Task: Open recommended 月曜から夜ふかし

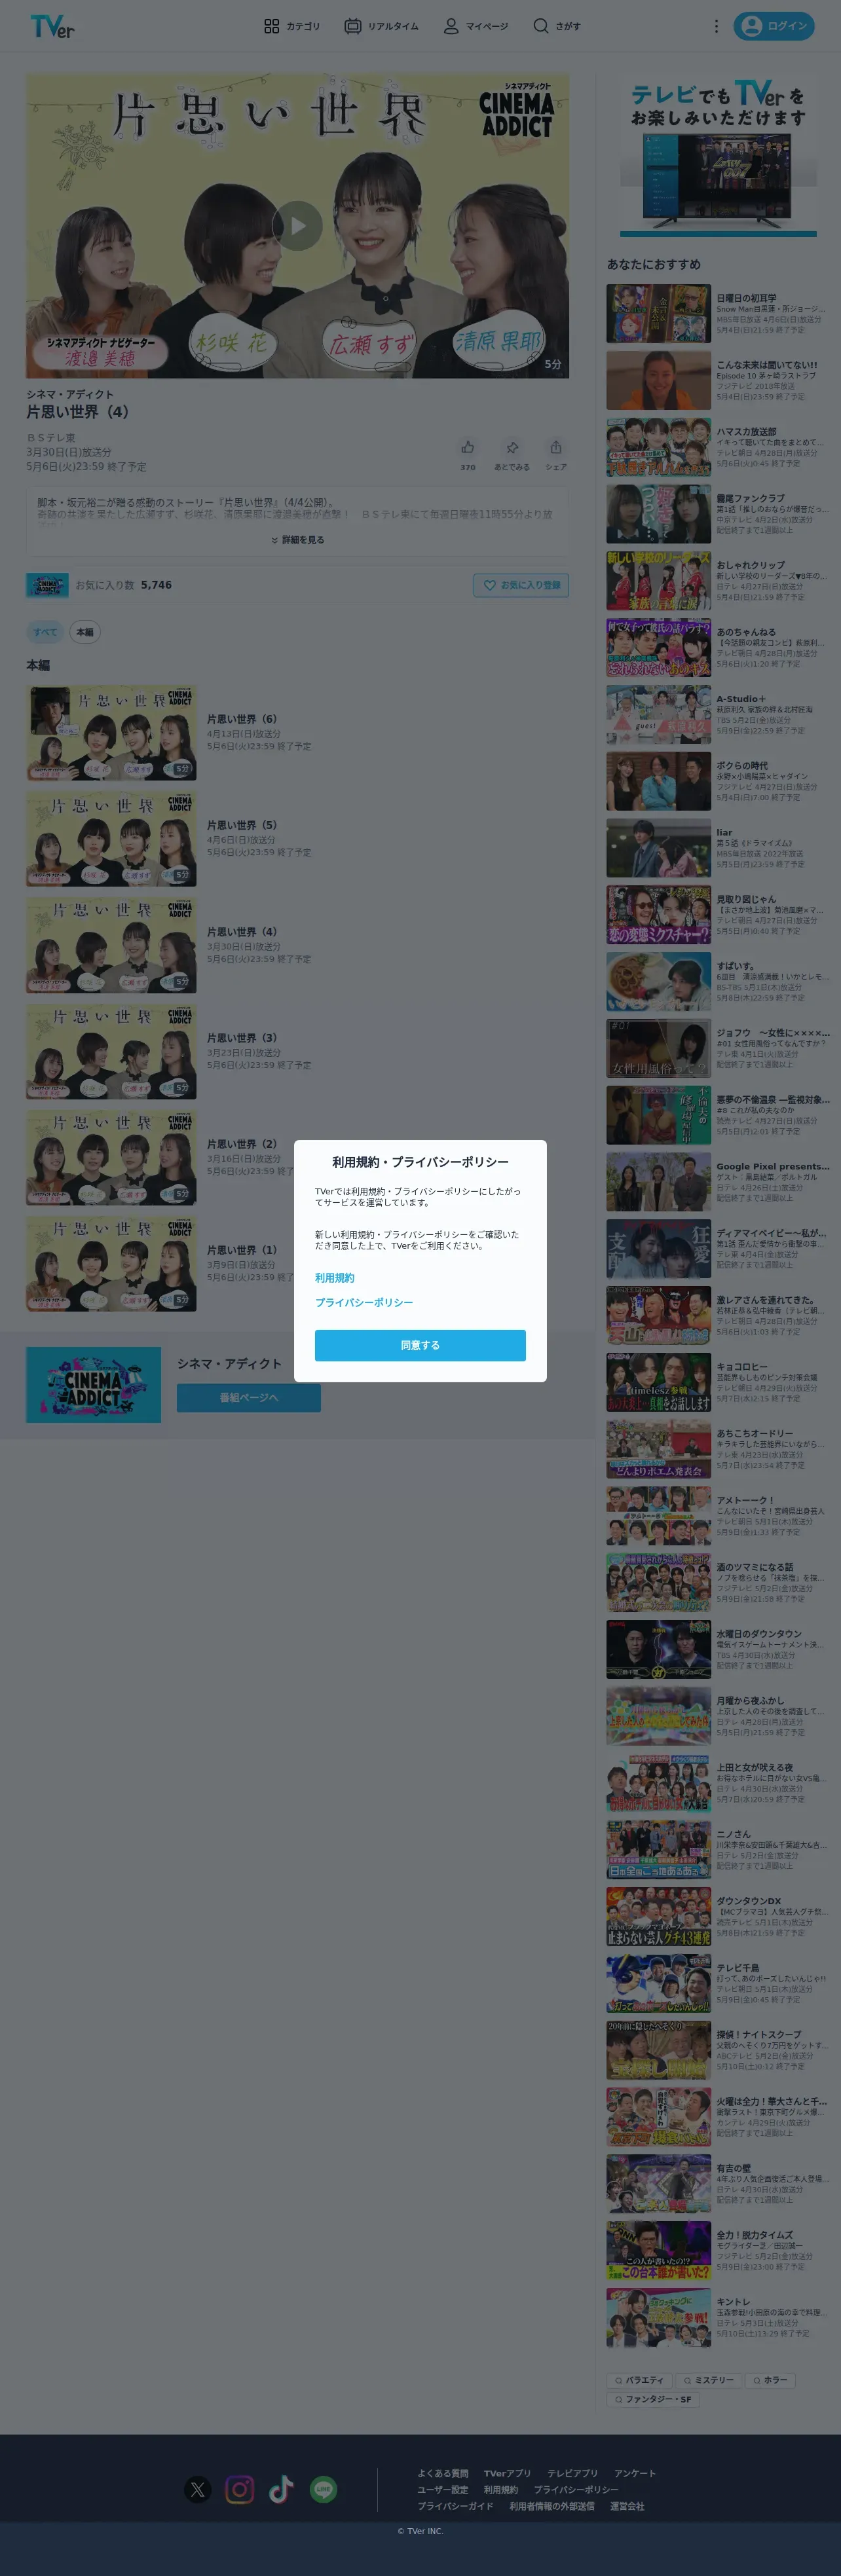Action: coord(718,1716)
